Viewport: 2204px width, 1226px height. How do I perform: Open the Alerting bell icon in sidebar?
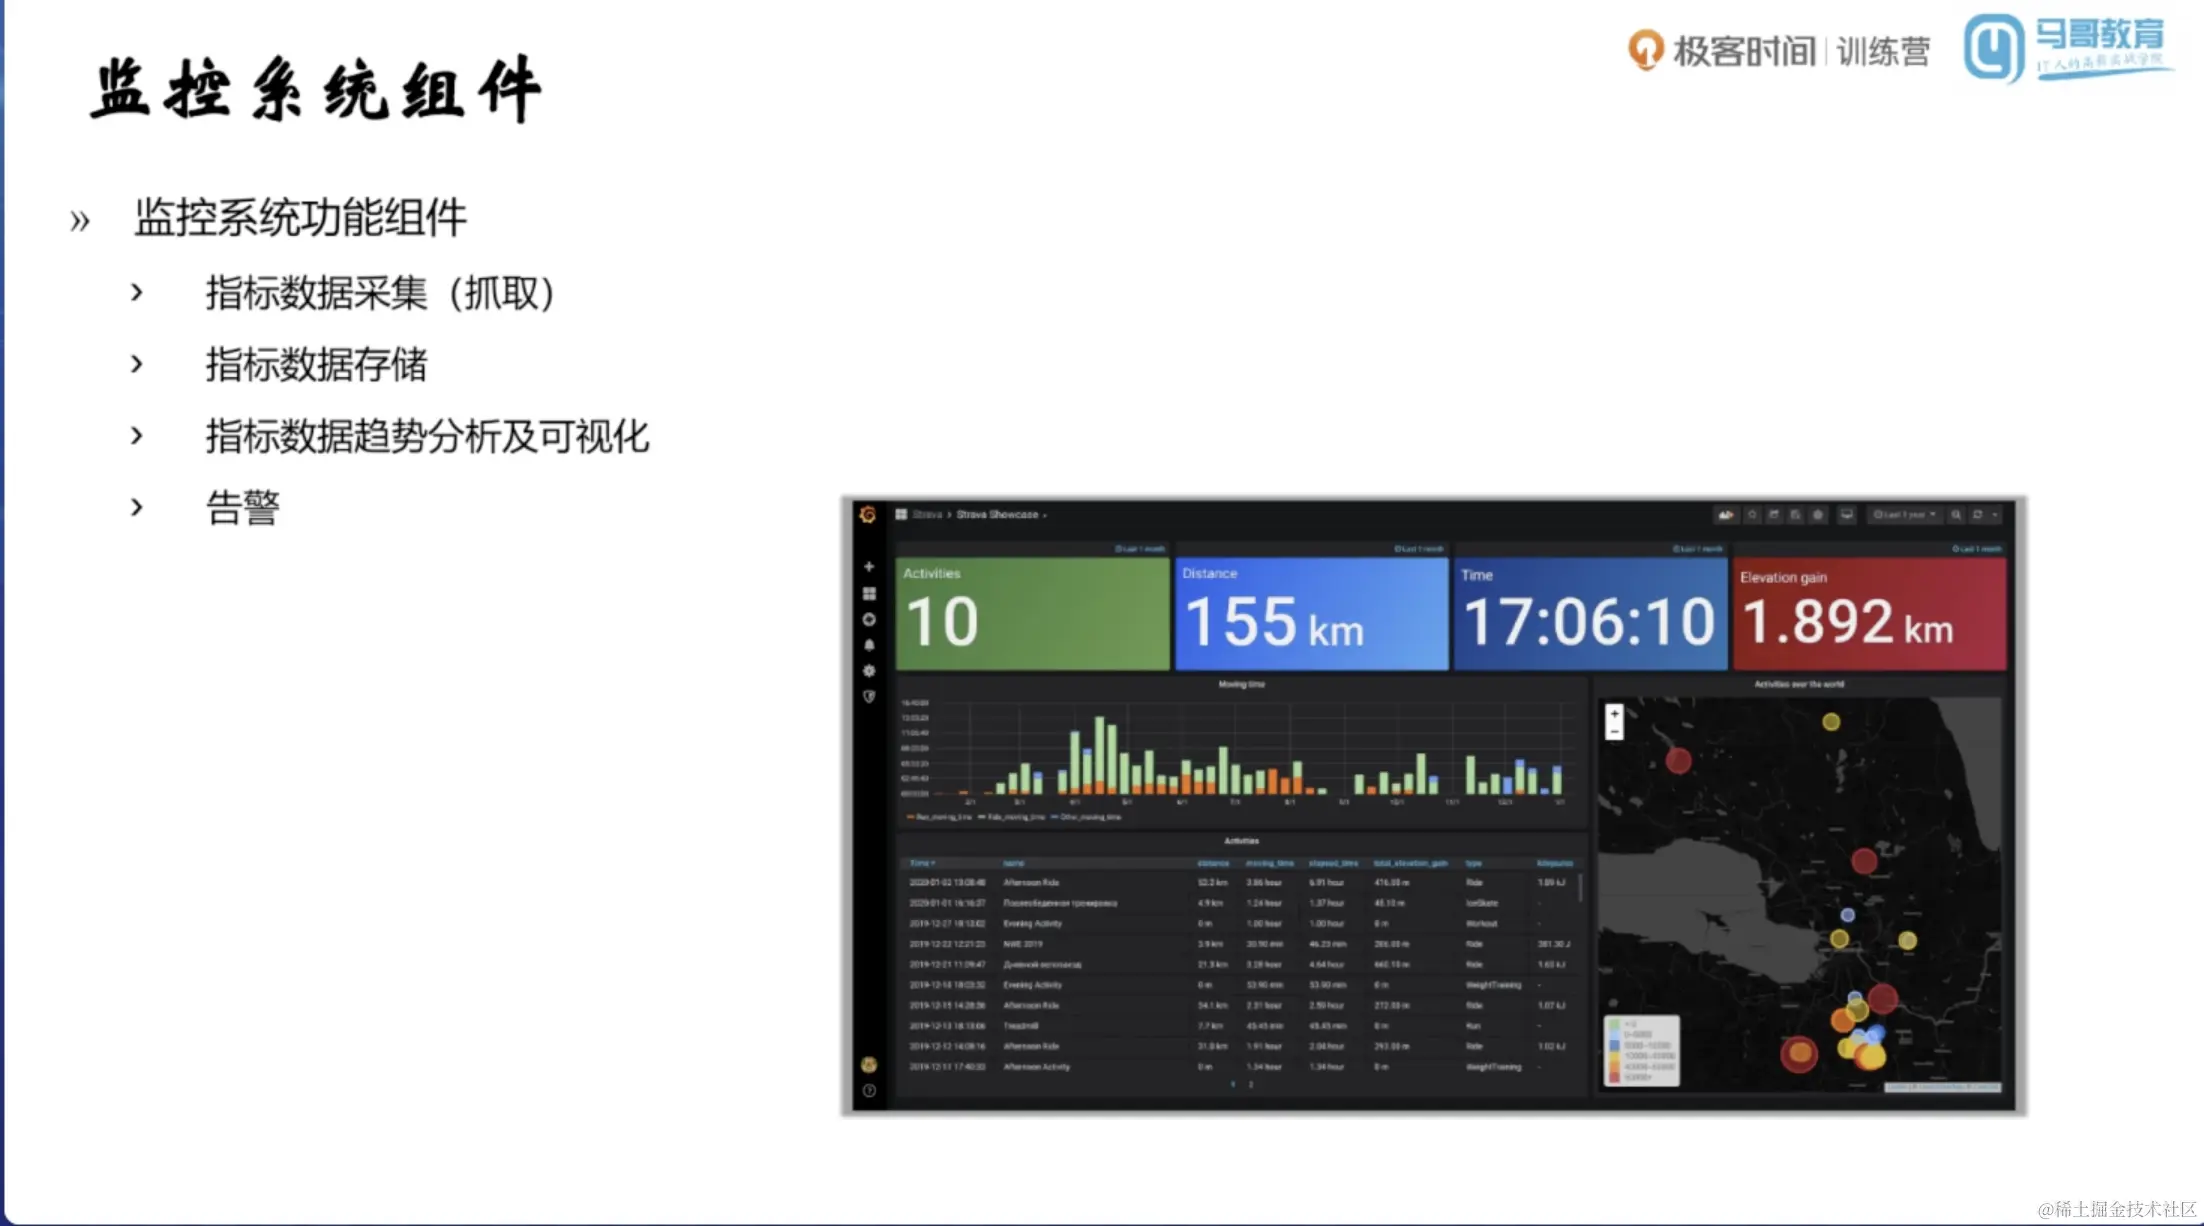868,645
